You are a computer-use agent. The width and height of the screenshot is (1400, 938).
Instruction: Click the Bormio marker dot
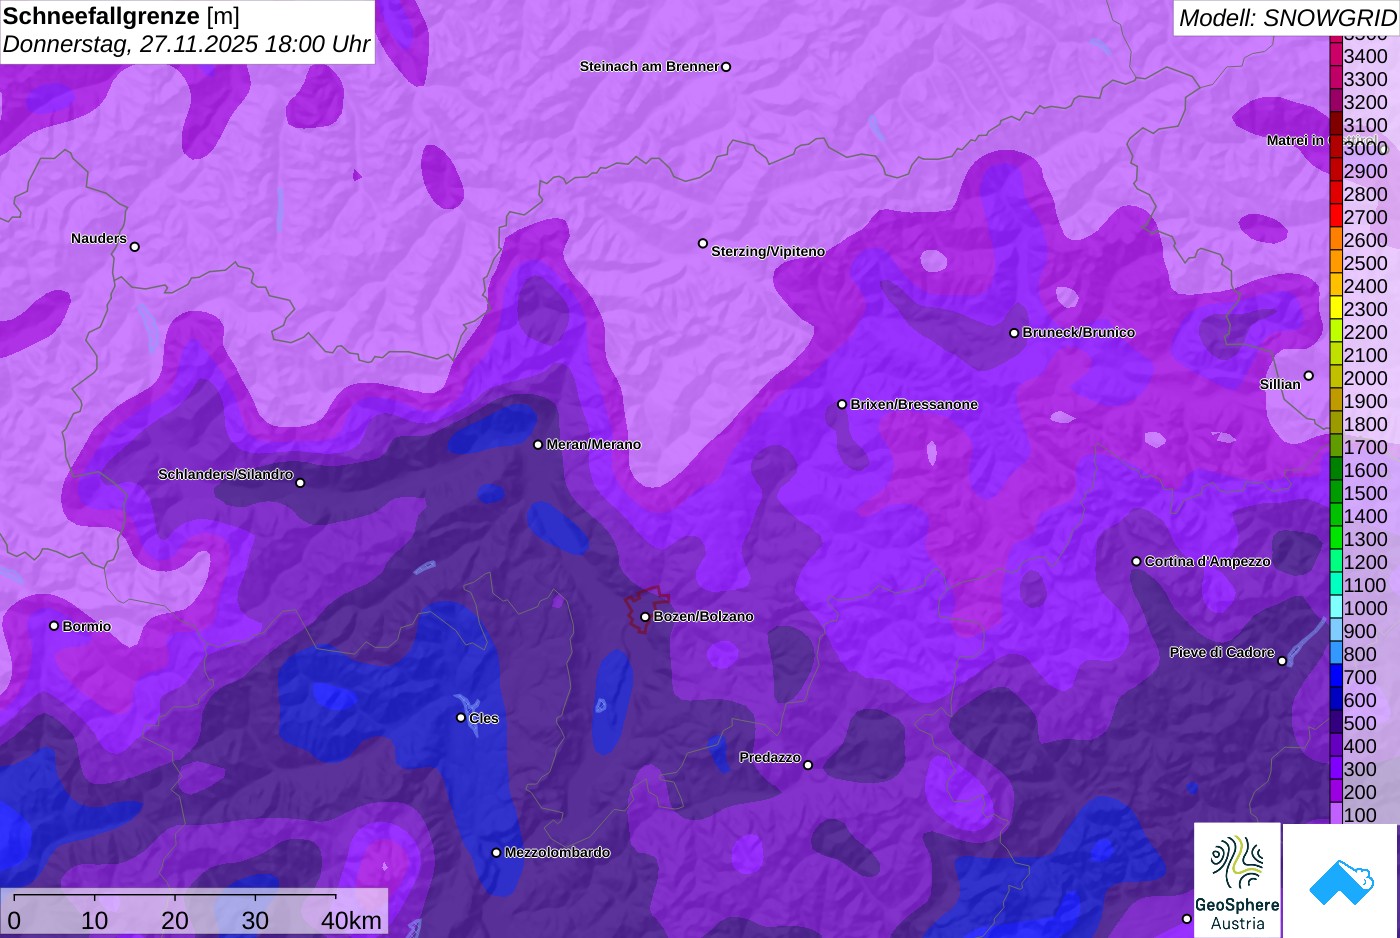click(x=54, y=626)
